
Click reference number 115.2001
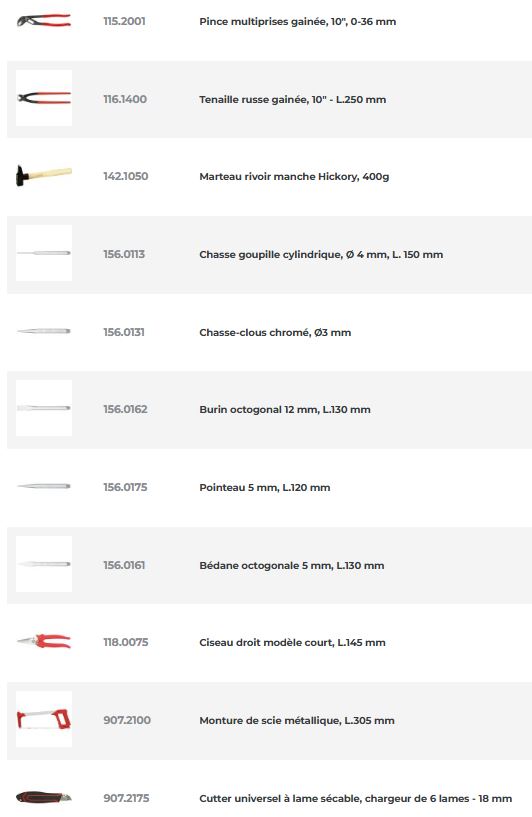click(125, 21)
